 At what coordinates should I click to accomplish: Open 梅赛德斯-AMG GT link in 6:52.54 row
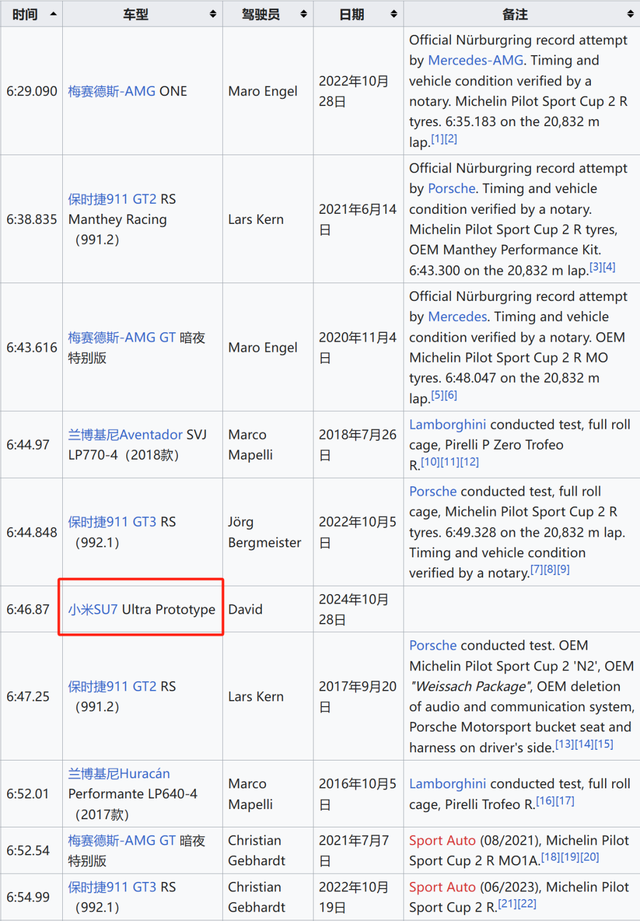pos(122,841)
